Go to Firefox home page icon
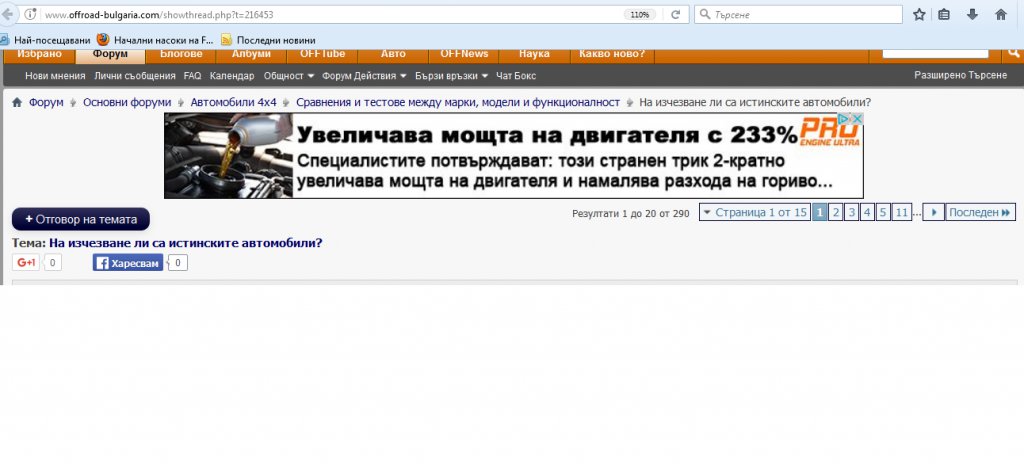 (x=1000, y=14)
